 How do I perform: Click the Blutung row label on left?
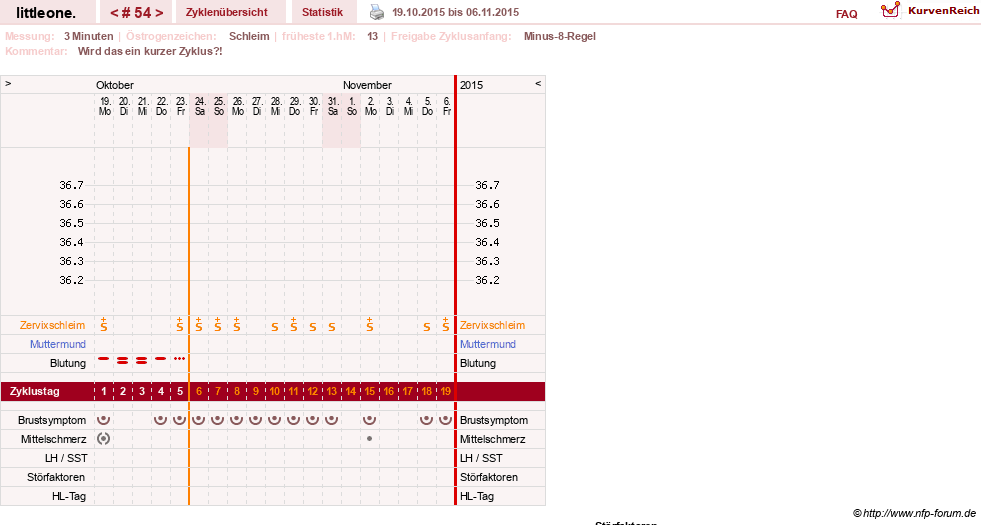[x=68, y=363]
